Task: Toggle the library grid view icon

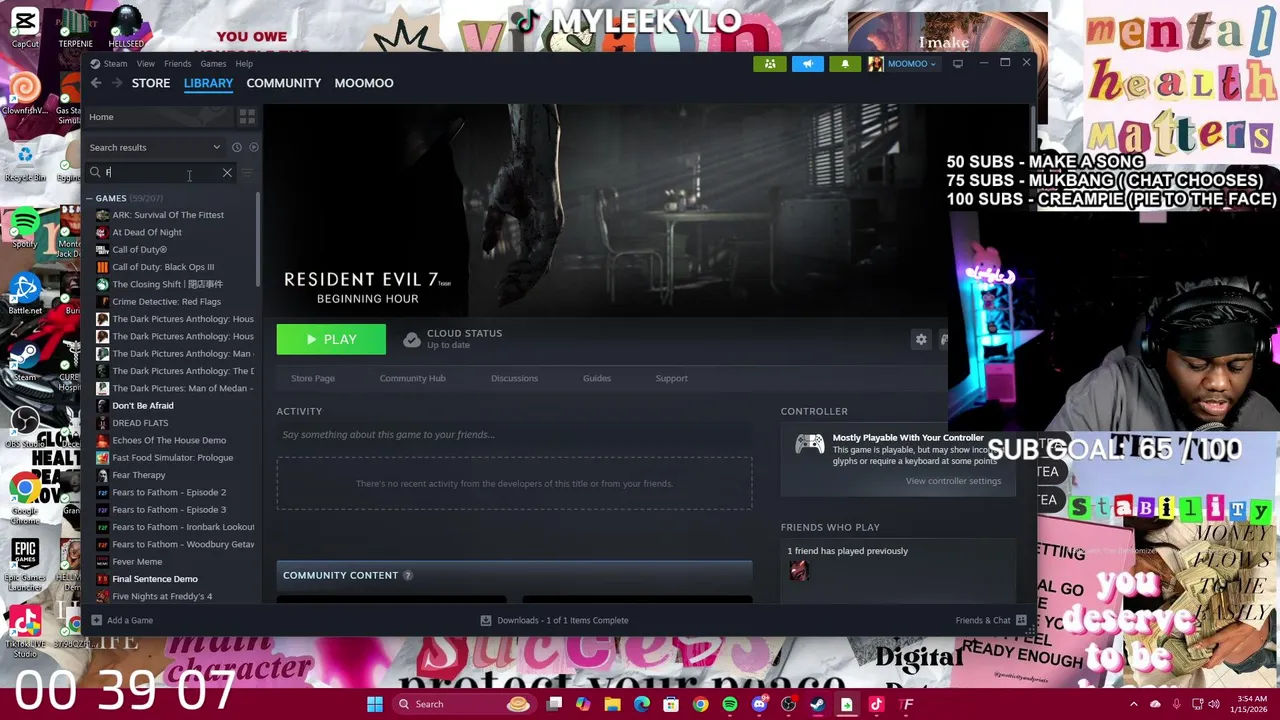Action: click(247, 117)
